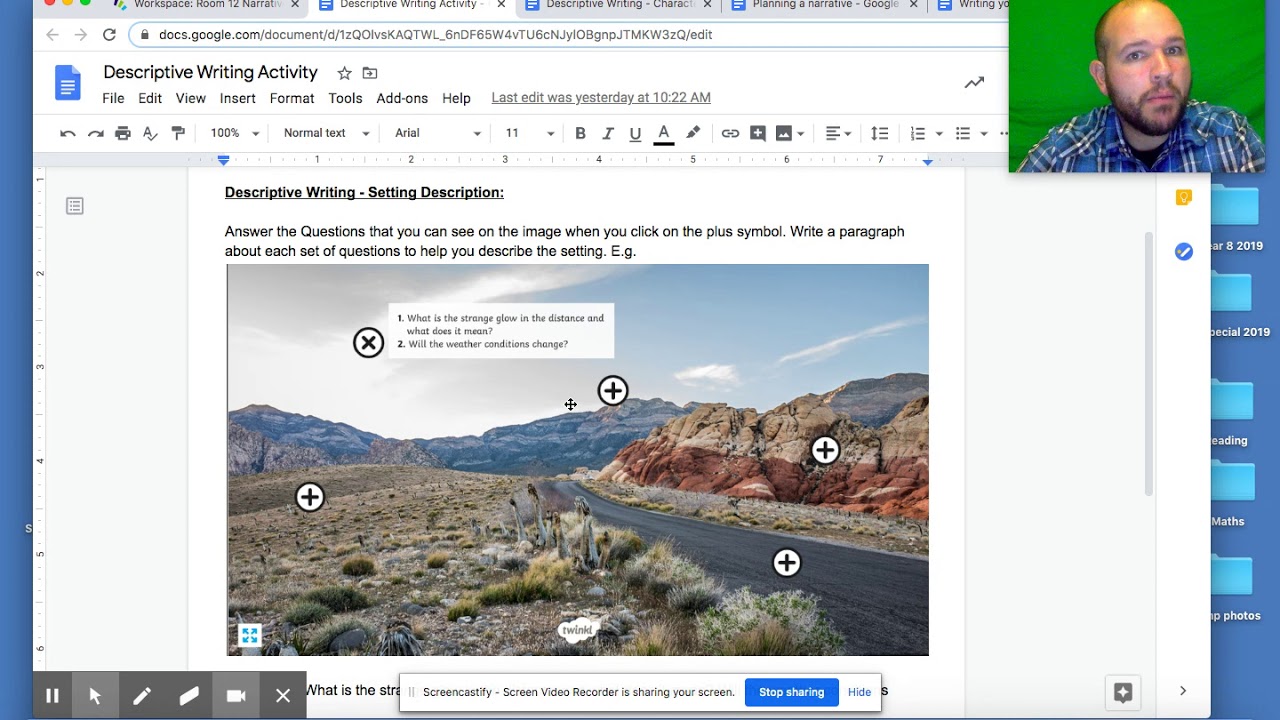
Task: Pick the text color button with underline swatch
Action: pos(663,134)
